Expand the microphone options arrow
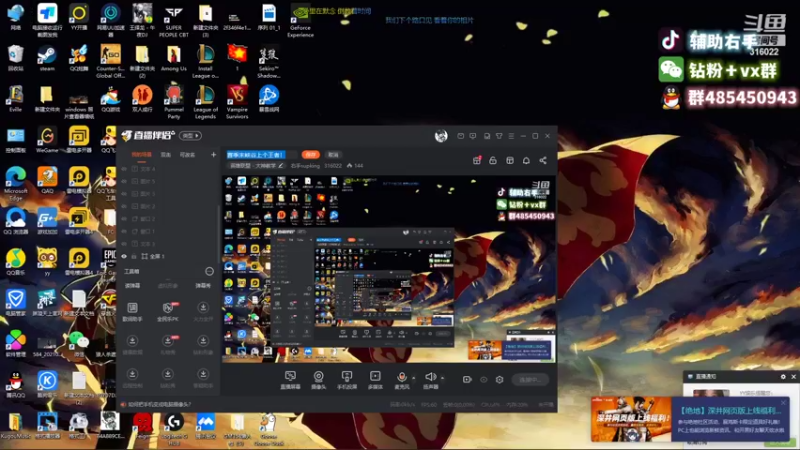Screen dimensions: 800x450 point(413,378)
